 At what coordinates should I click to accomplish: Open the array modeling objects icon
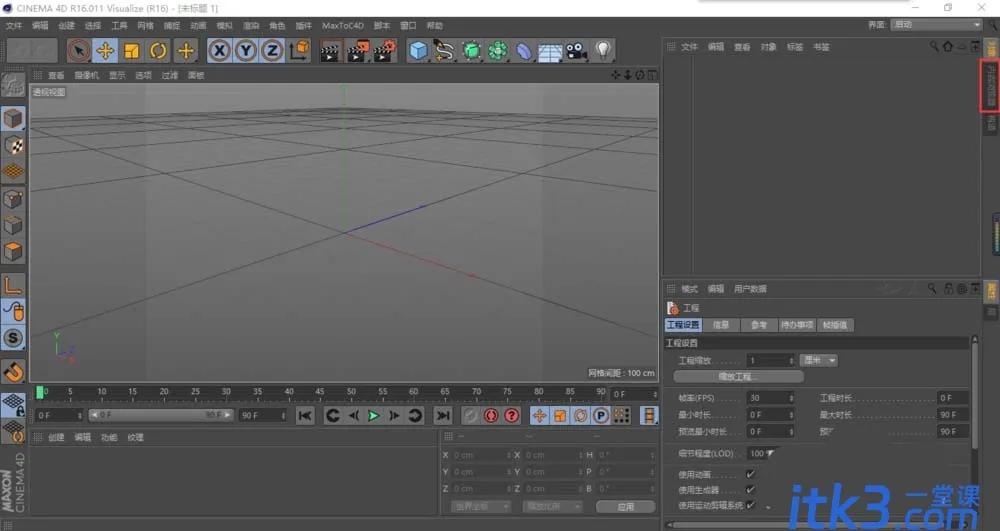[x=497, y=50]
